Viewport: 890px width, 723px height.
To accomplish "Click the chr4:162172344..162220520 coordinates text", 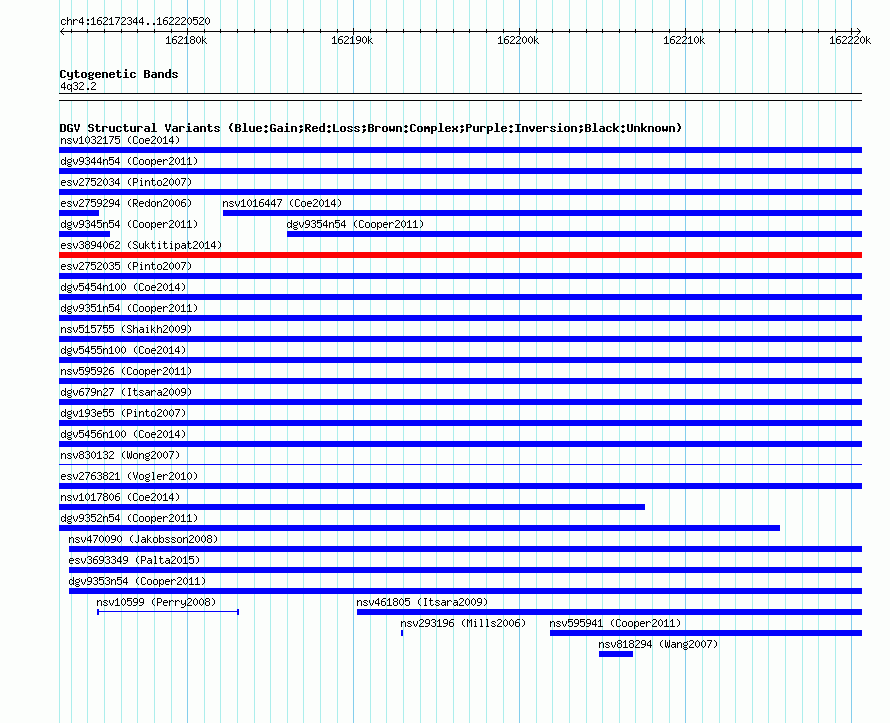I will [x=135, y=21].
